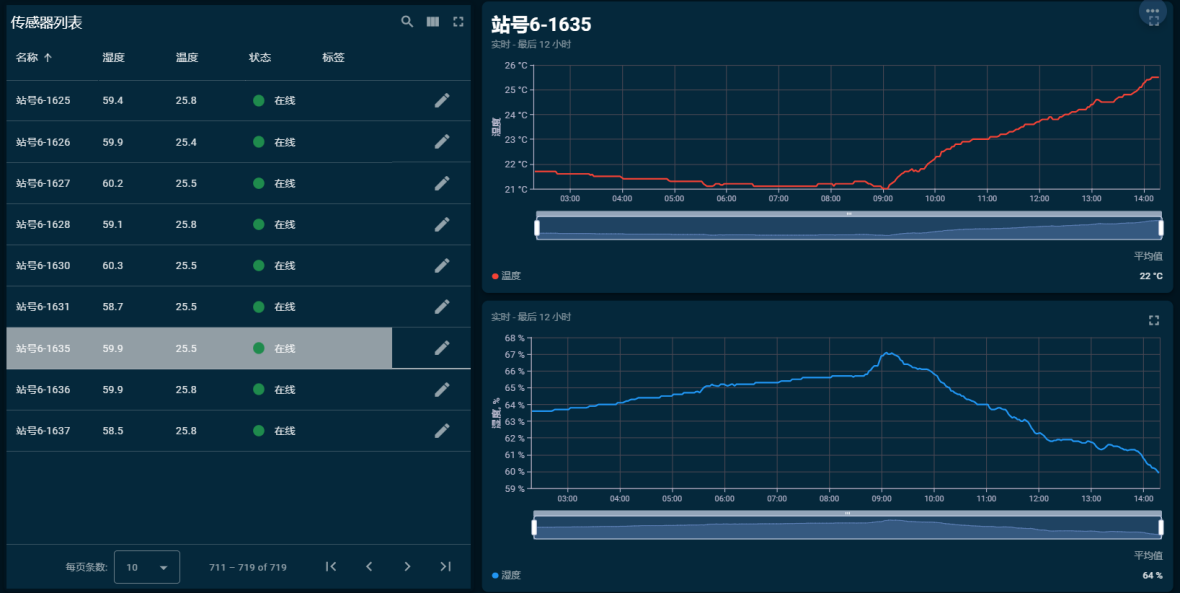Viewport: 1180px width, 593px height.
Task: Click the left handle of temperature range slider
Action: [x=537, y=228]
